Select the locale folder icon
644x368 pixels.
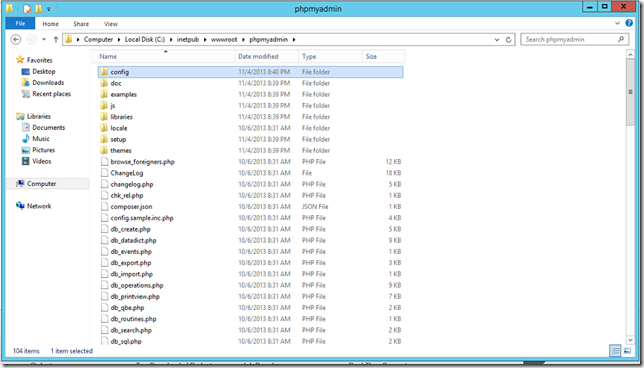click(104, 128)
